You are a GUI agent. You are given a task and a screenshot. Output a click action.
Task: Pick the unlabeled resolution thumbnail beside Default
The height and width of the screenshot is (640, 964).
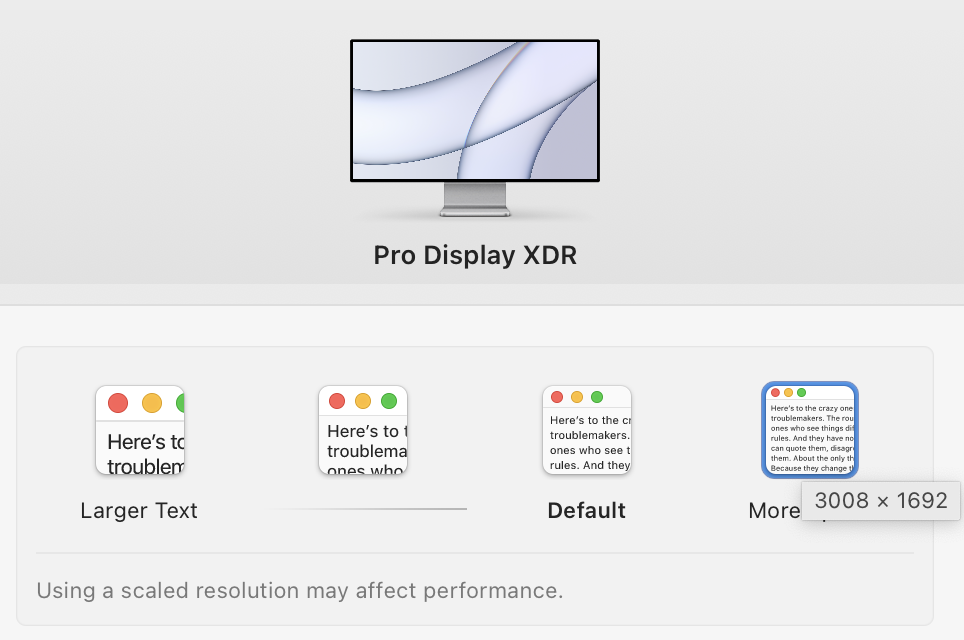[x=363, y=430]
